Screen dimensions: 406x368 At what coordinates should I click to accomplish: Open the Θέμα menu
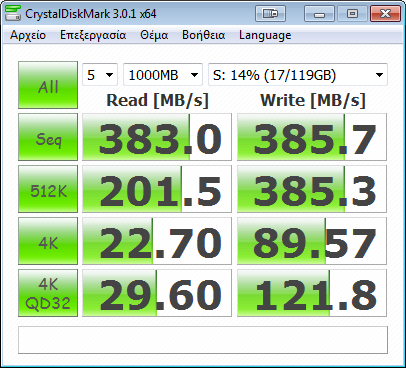(x=154, y=35)
